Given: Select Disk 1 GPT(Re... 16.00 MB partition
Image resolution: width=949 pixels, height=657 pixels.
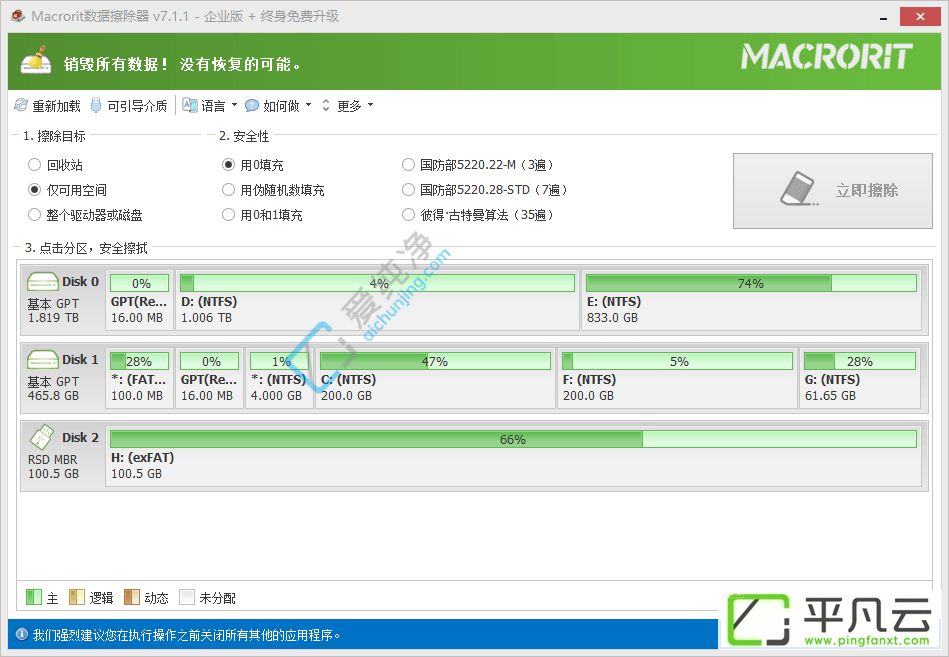Looking at the screenshot, I should coord(209,378).
